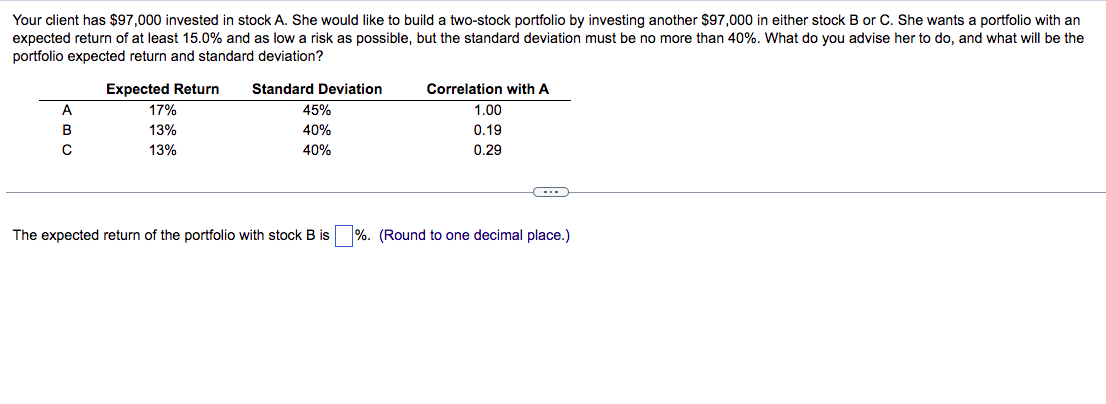Click stock A's 17% expected return cell

pyautogui.click(x=163, y=110)
